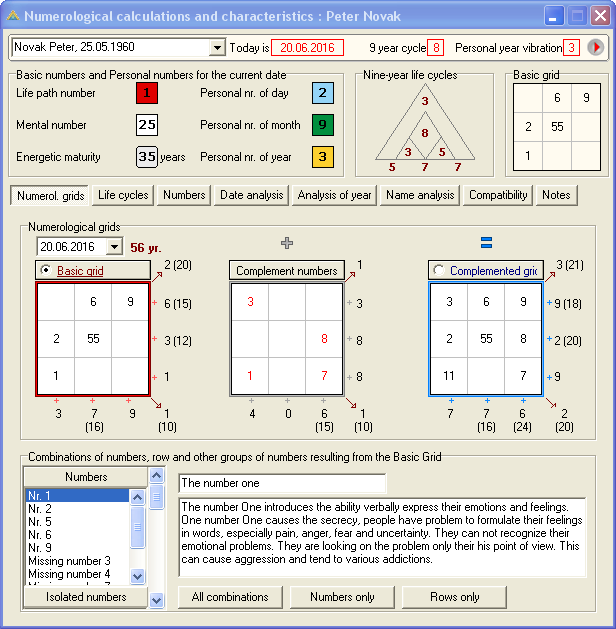616x629 pixels.
Task: Open the person name dropdown
Action: (218, 48)
